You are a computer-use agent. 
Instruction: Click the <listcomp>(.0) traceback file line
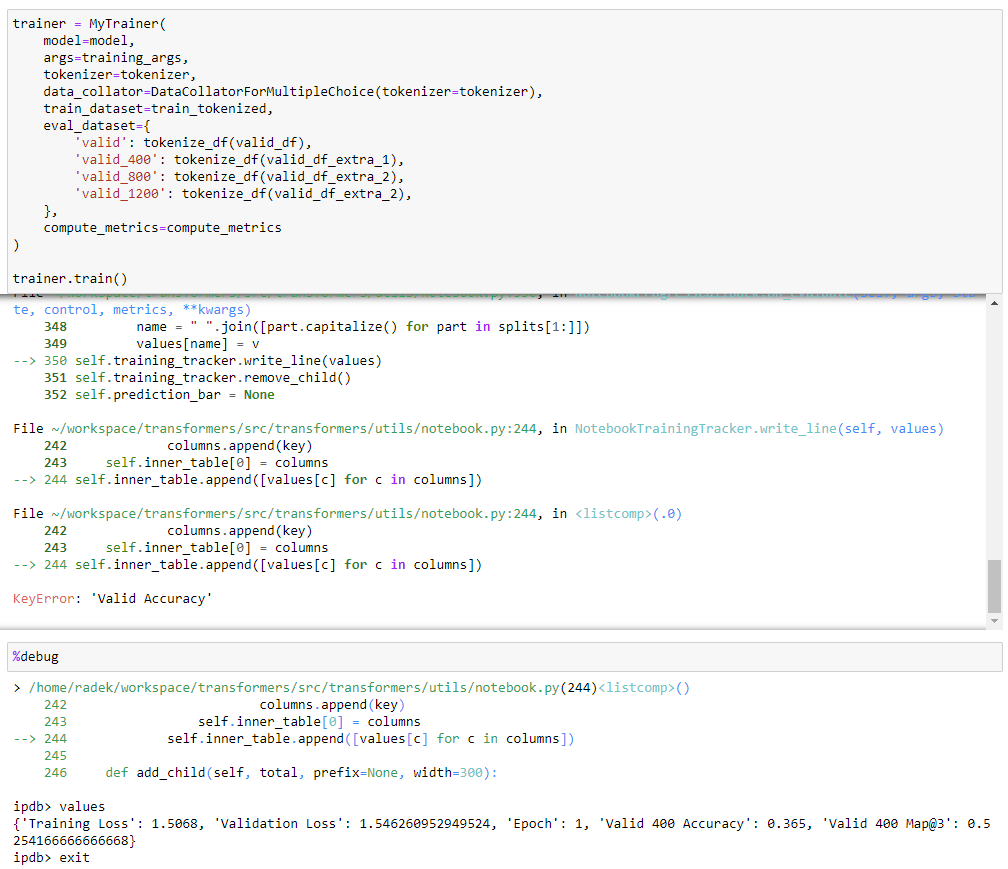347,514
